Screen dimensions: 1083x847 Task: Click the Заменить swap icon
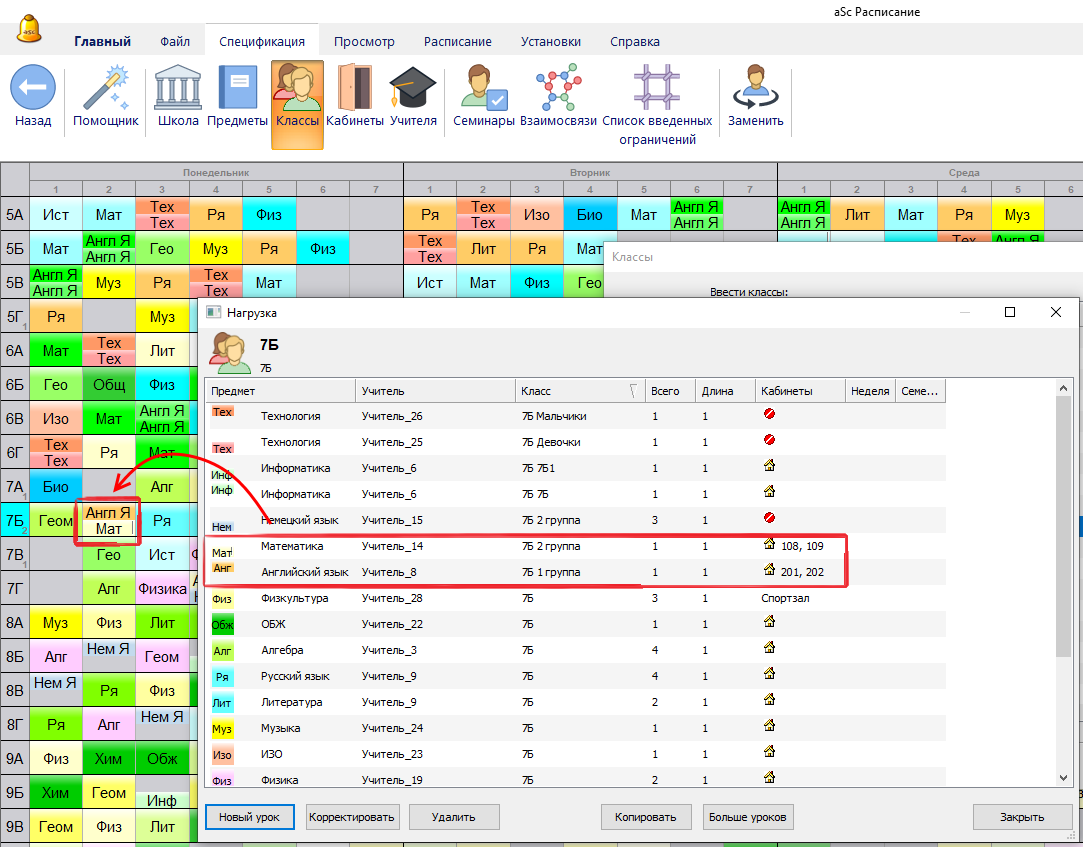pos(756,88)
